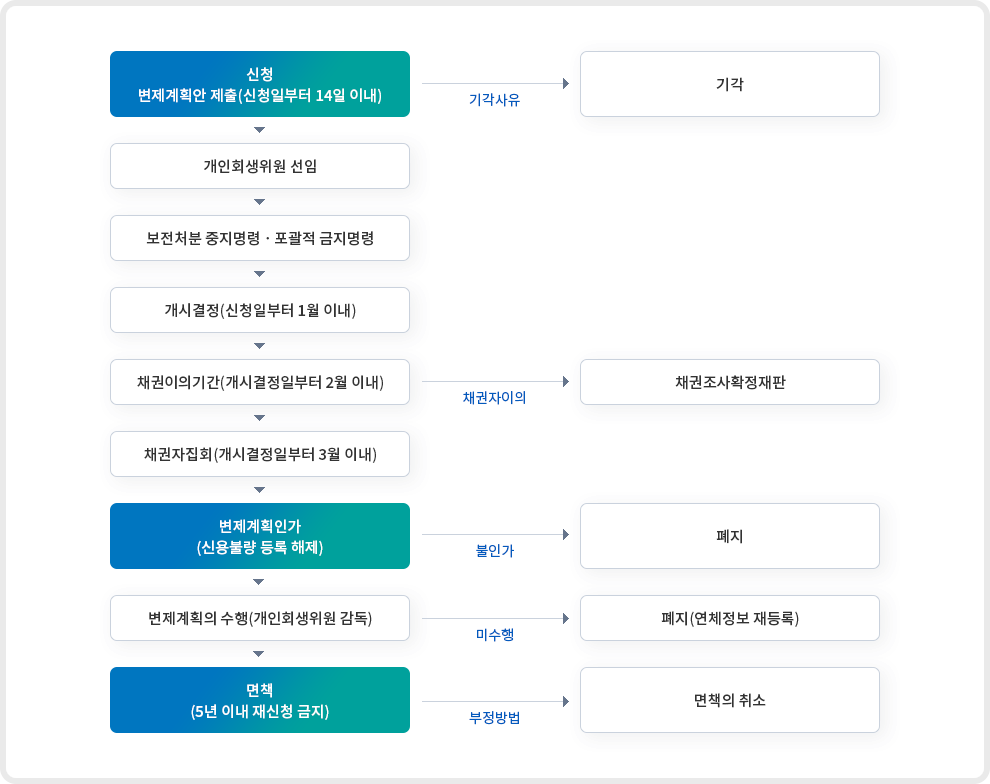
Task: Select the 개인회생위원 선임 step
Action: [x=259, y=166]
